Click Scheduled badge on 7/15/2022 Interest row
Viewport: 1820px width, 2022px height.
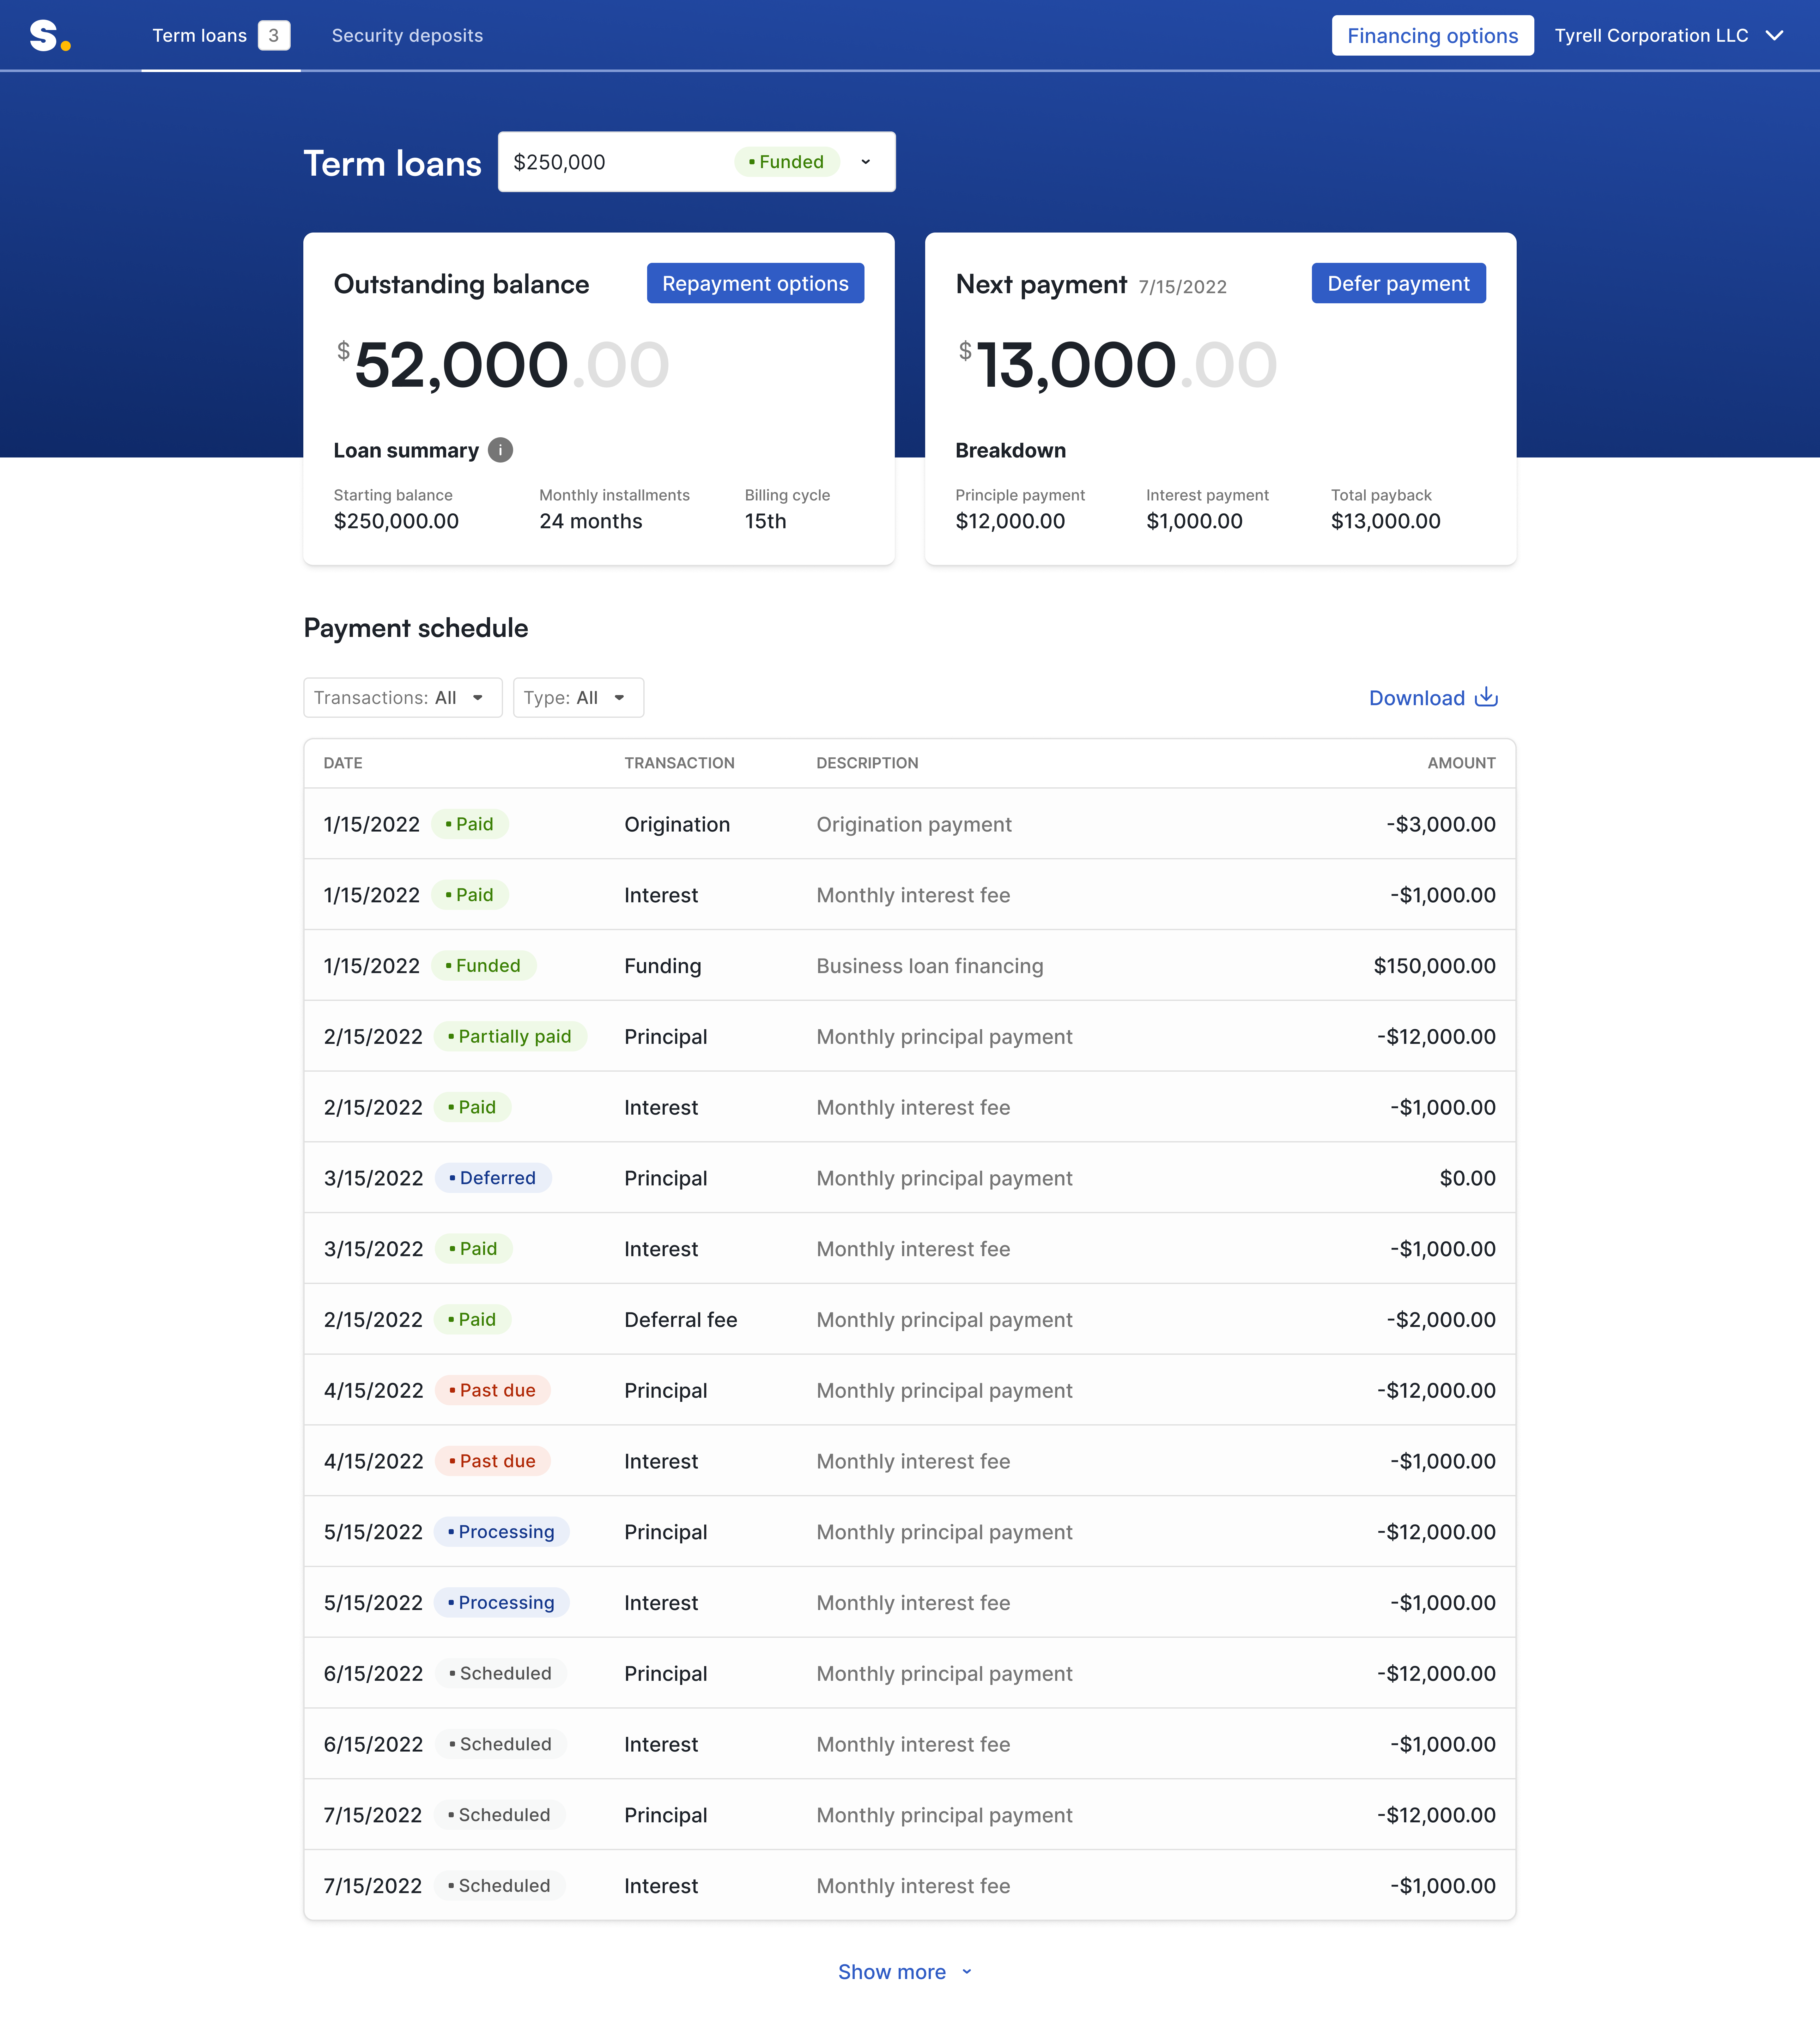[x=500, y=1886]
